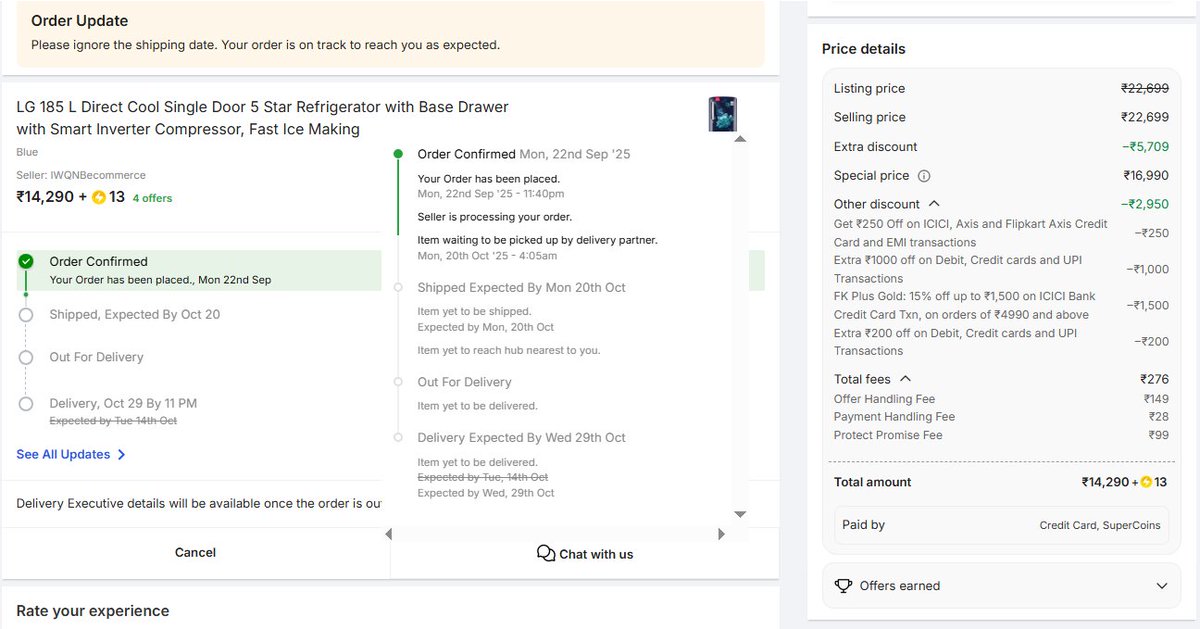Click the Other discount −₹2,950 value

(1145, 204)
